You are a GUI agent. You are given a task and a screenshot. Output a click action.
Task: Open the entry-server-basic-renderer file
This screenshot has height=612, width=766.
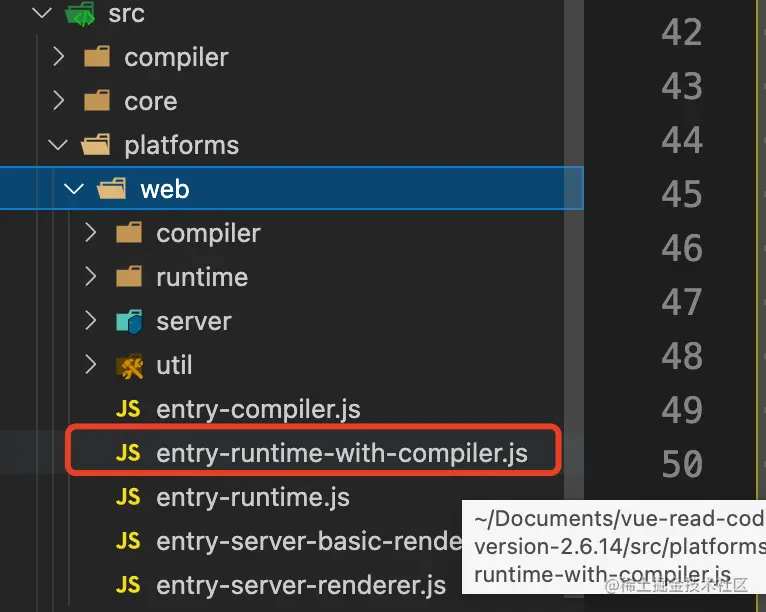coord(308,541)
